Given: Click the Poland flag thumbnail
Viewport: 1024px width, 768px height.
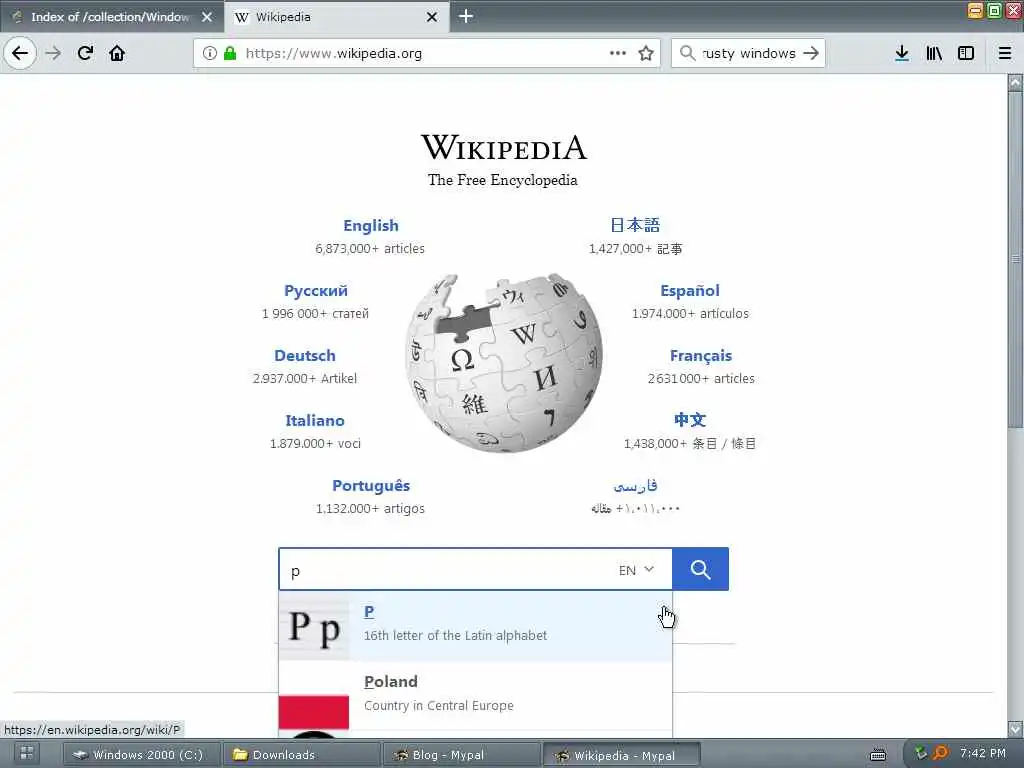Looking at the screenshot, I should pyautogui.click(x=314, y=711).
